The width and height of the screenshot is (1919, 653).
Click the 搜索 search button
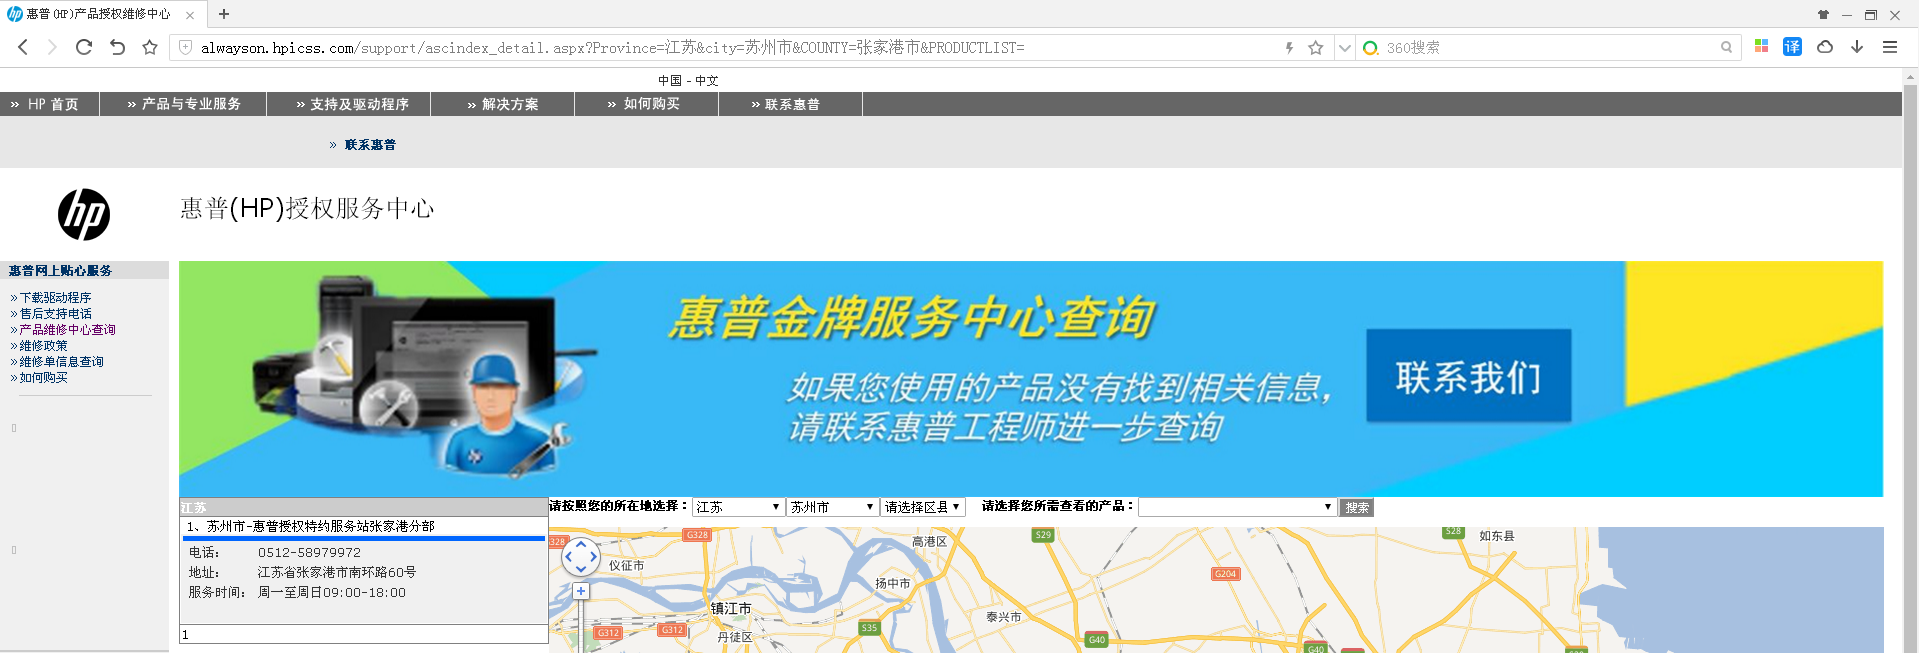click(x=1357, y=508)
